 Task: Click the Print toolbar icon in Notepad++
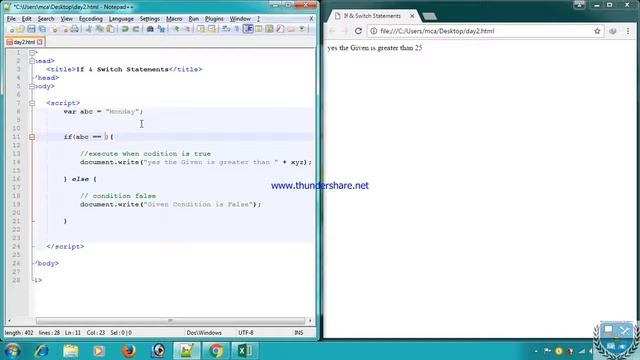[75, 29]
